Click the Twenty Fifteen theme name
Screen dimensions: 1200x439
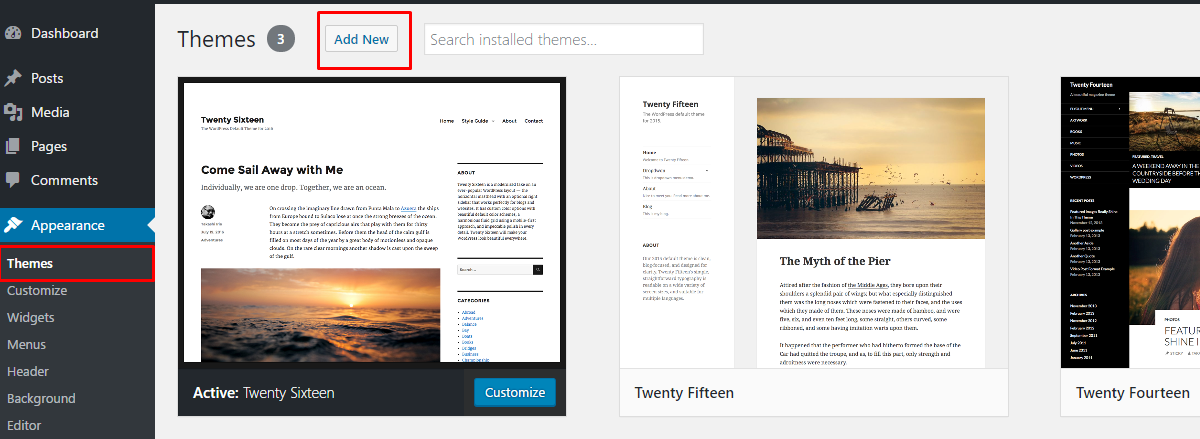tap(684, 393)
